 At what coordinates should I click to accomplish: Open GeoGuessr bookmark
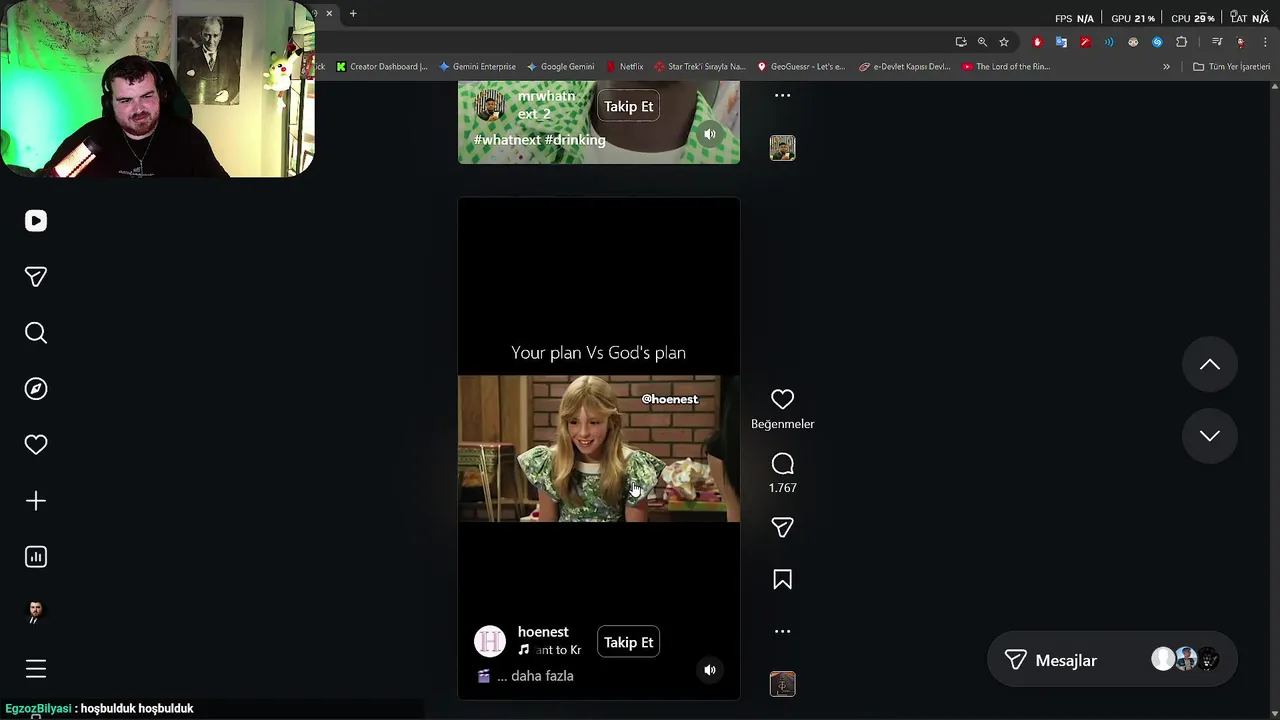click(x=801, y=67)
